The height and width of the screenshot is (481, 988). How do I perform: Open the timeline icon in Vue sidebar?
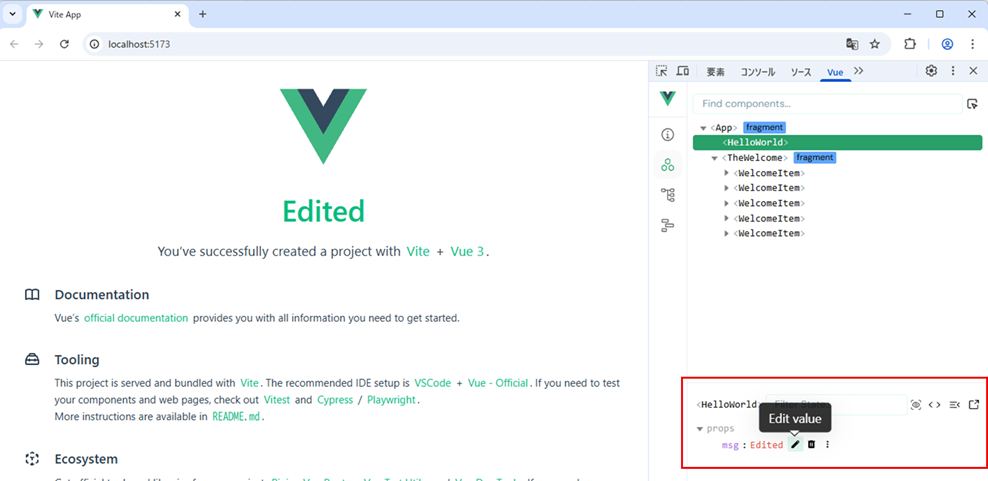click(x=668, y=225)
